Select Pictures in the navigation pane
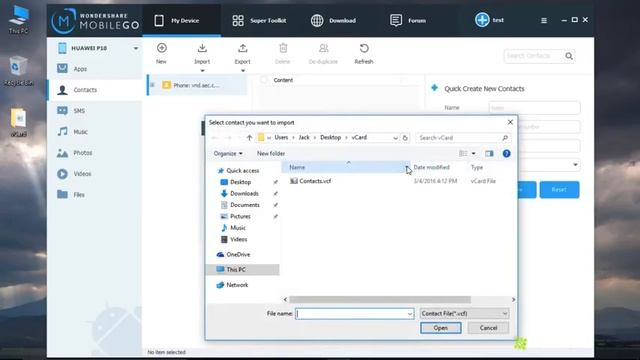Viewport: 640px width, 360px height. tap(240, 216)
